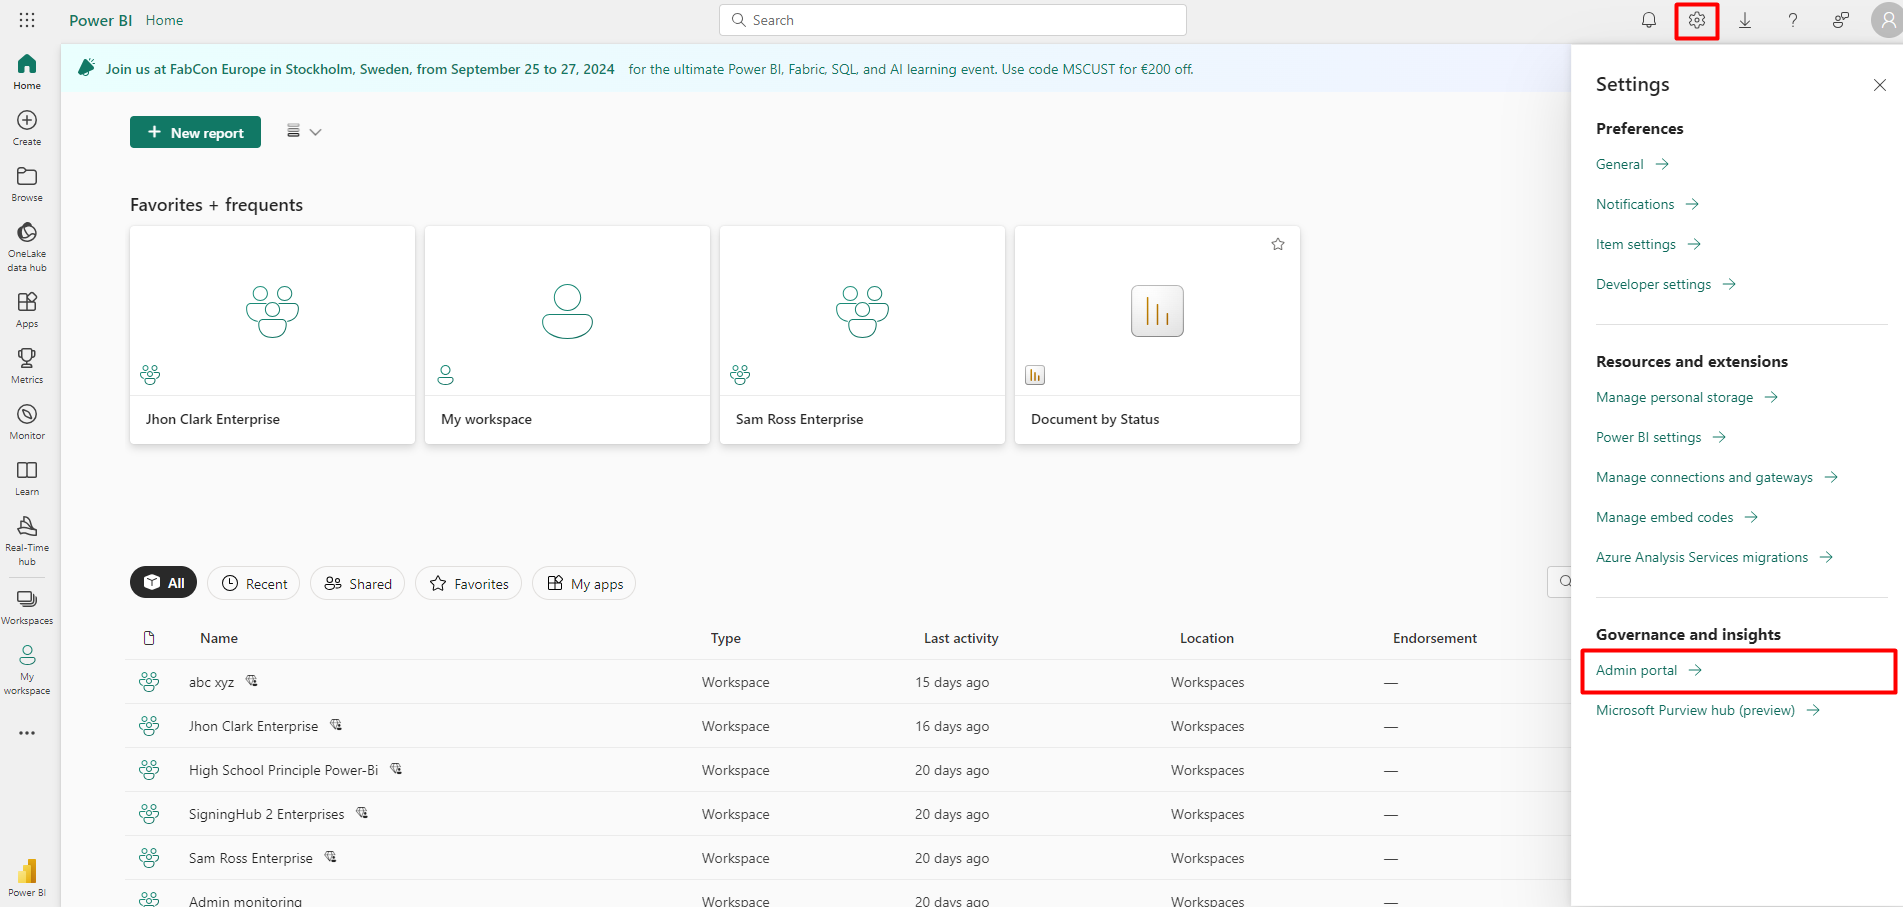Viewport: 1903px width, 907px height.
Task: Open Item settings link
Action: pos(1648,244)
